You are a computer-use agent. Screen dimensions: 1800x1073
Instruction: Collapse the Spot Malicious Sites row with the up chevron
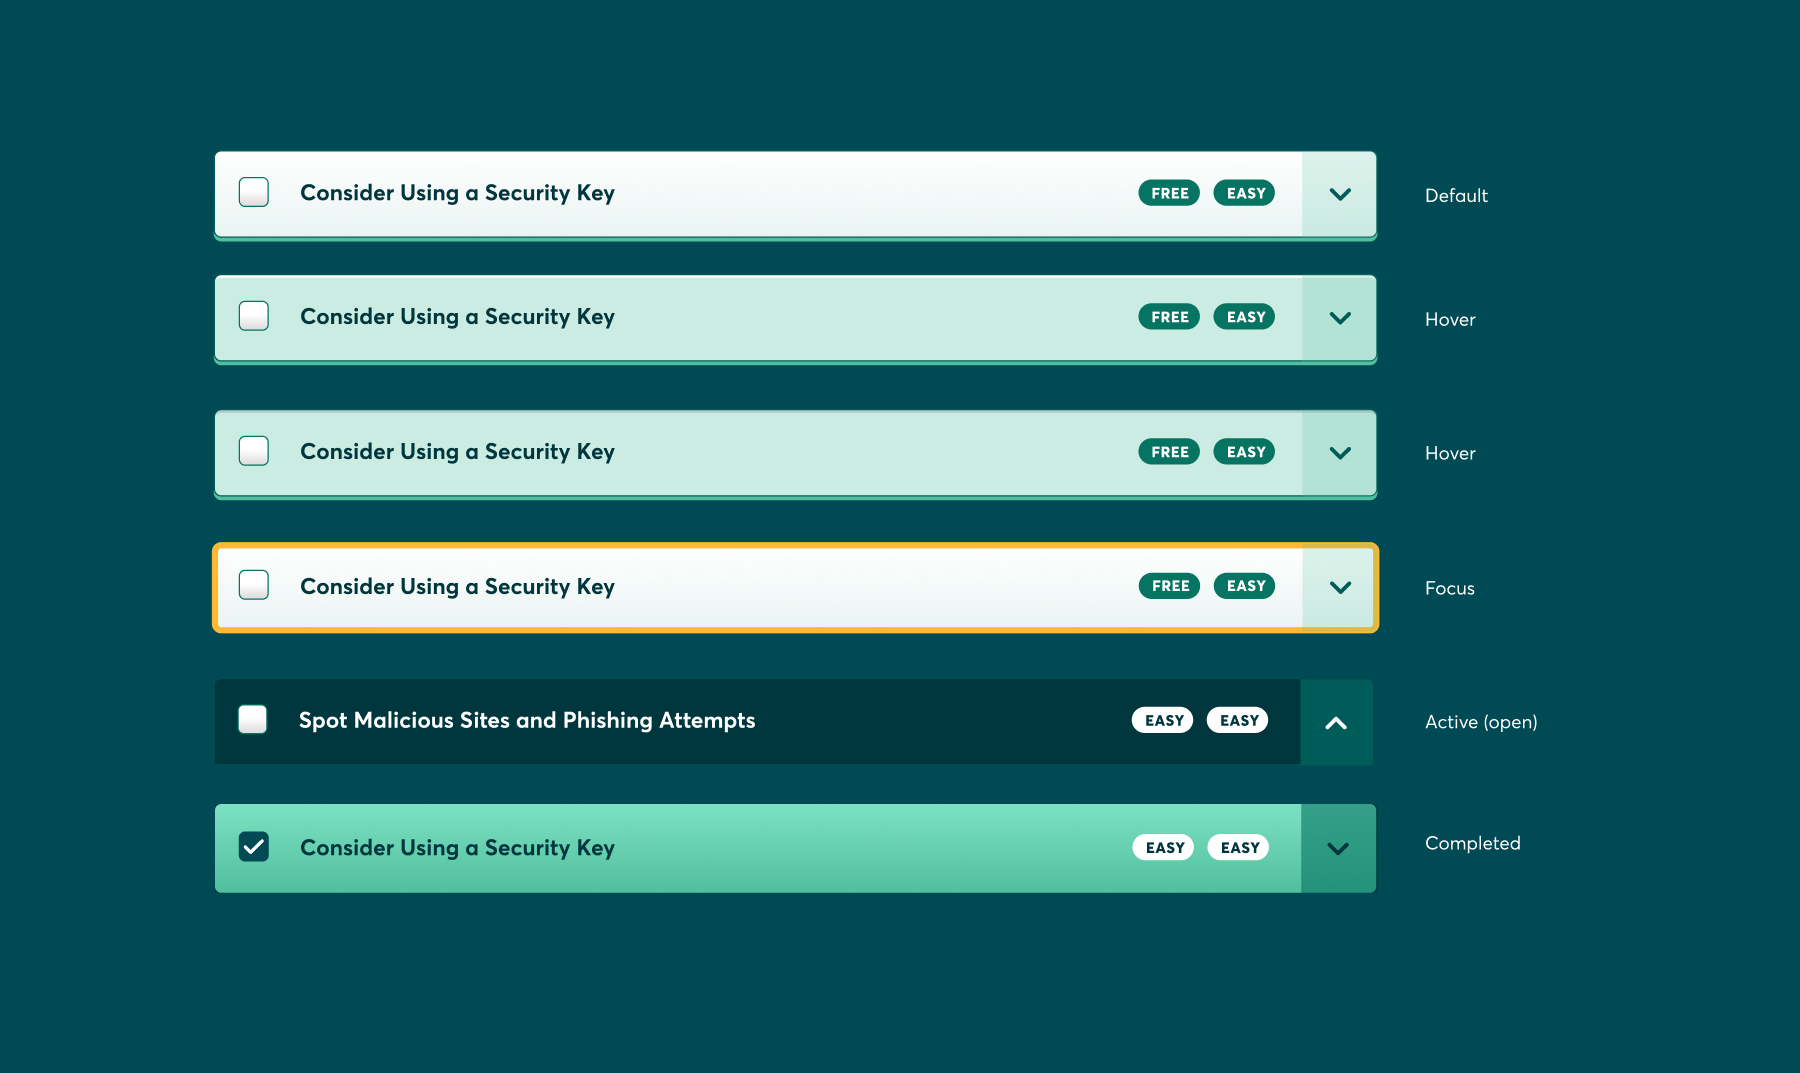pyautogui.click(x=1336, y=722)
